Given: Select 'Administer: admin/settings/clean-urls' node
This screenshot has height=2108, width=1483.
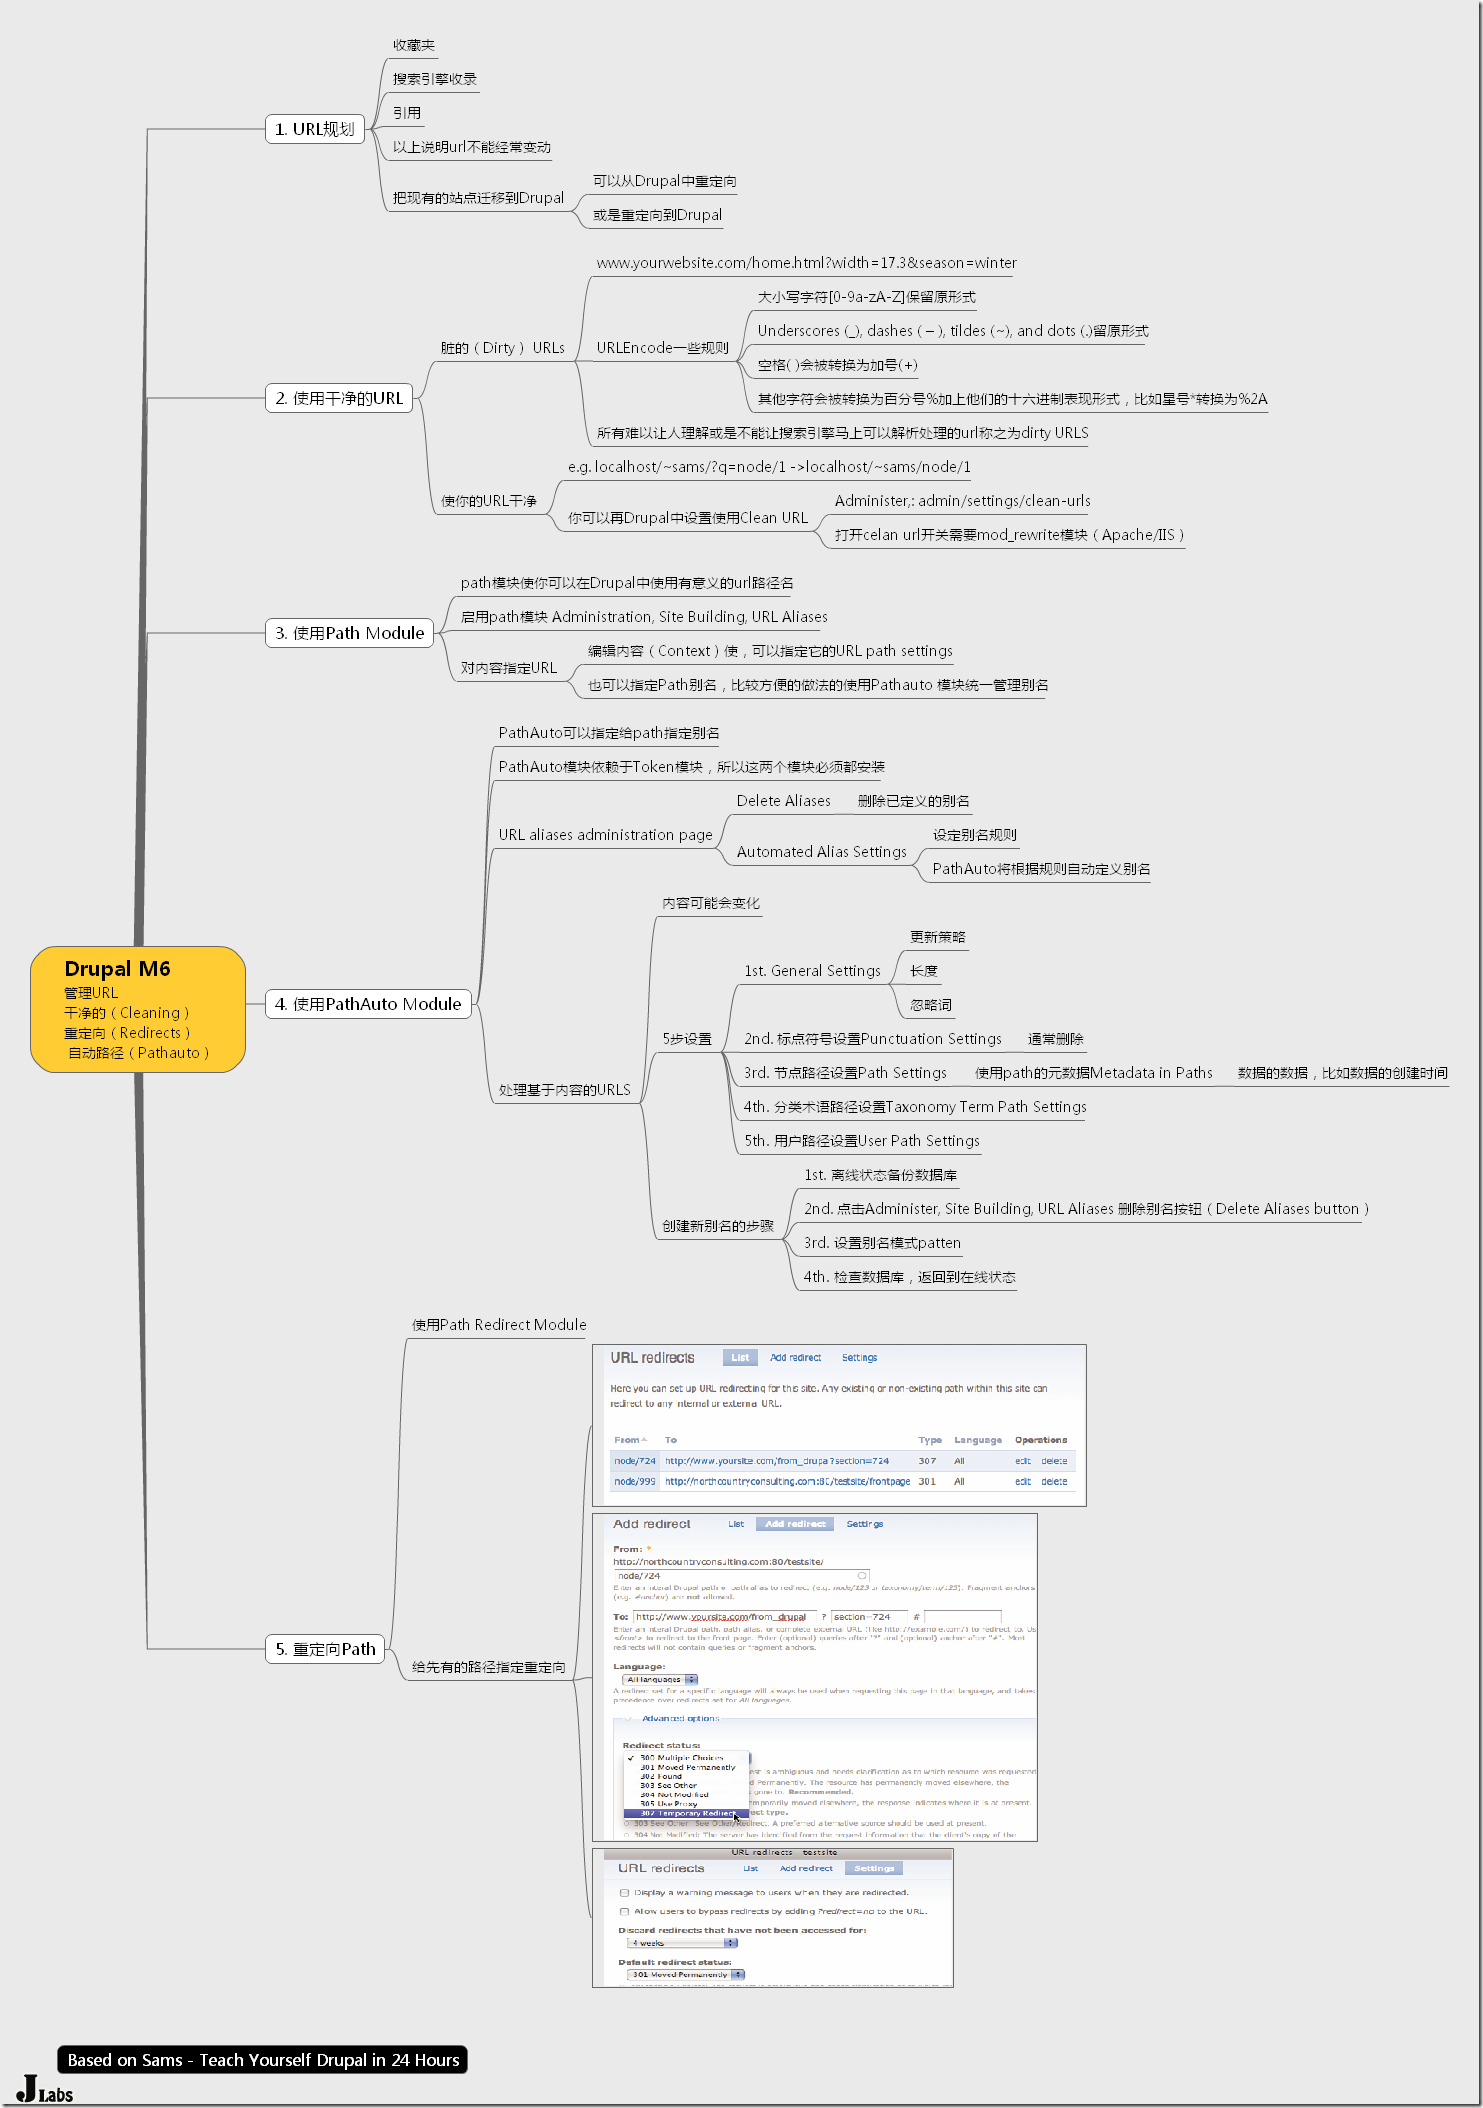Looking at the screenshot, I should pyautogui.click(x=962, y=501).
